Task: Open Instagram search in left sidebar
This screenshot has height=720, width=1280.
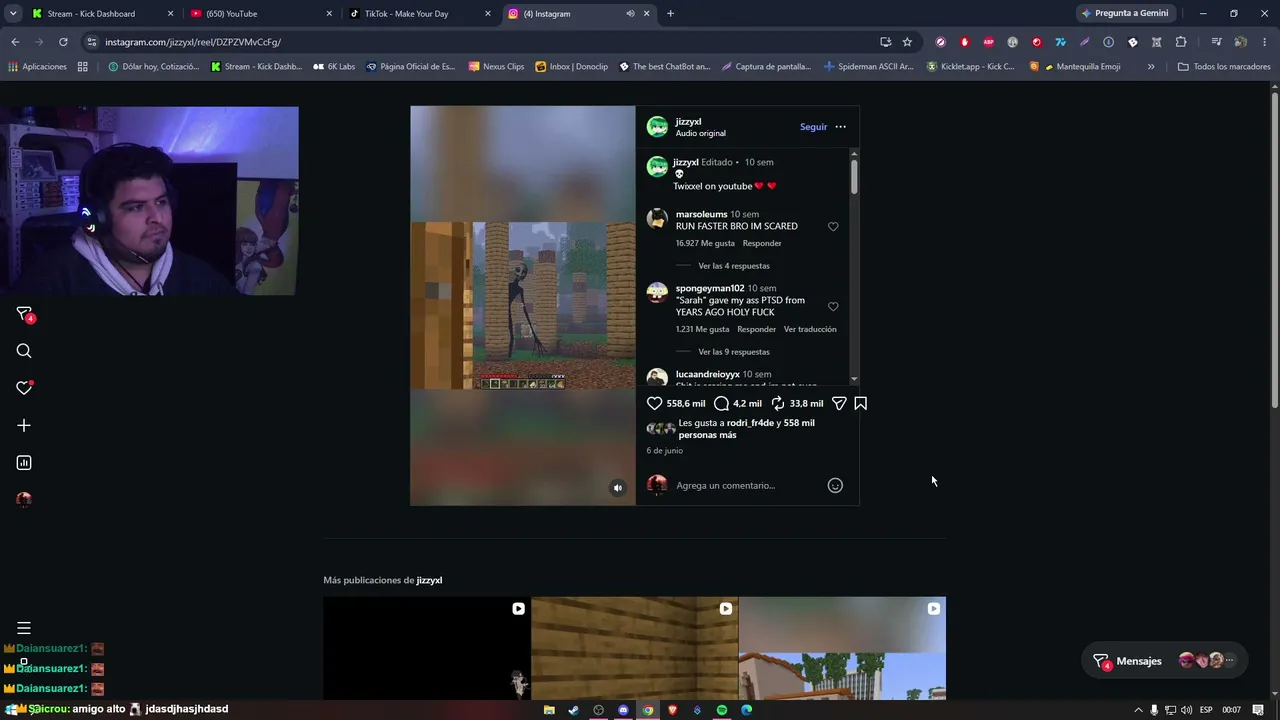Action: pyautogui.click(x=24, y=351)
